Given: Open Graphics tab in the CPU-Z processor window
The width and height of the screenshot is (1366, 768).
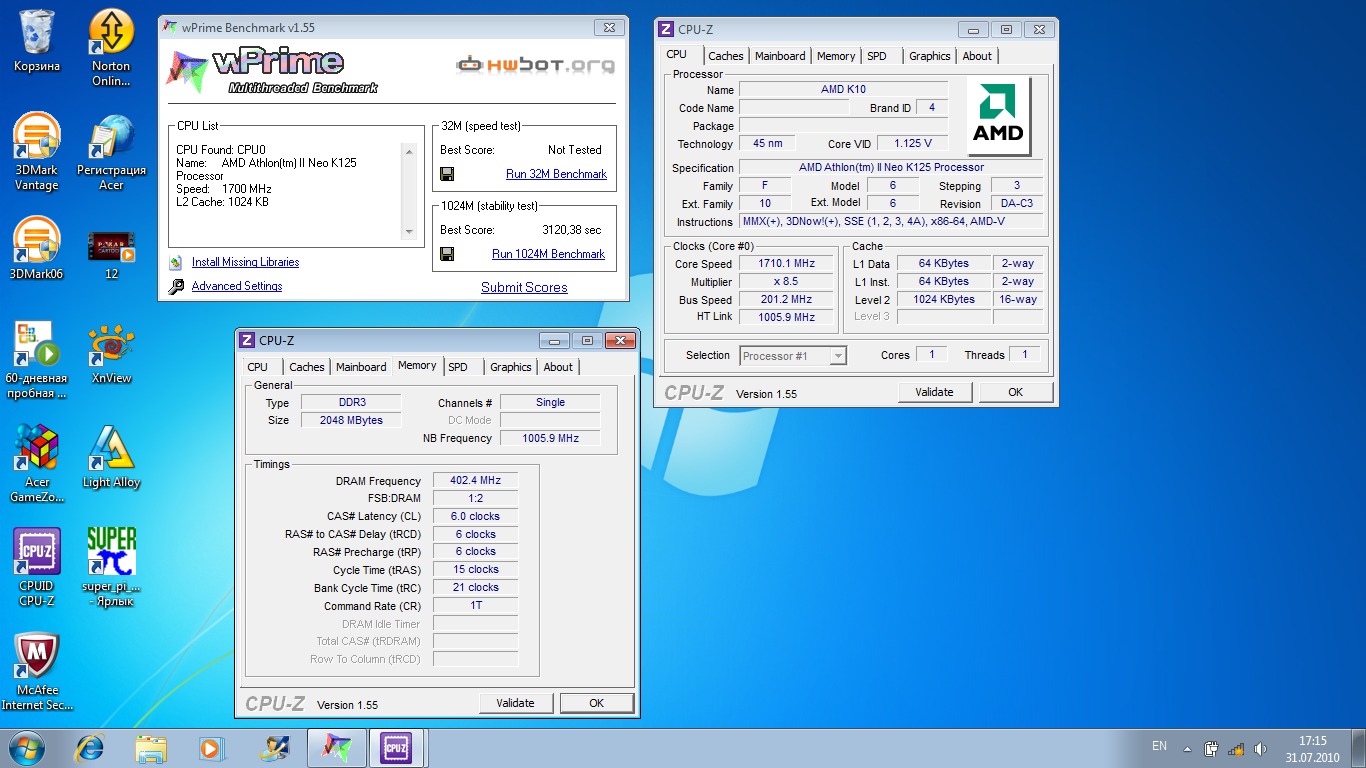Looking at the screenshot, I should 930,56.
